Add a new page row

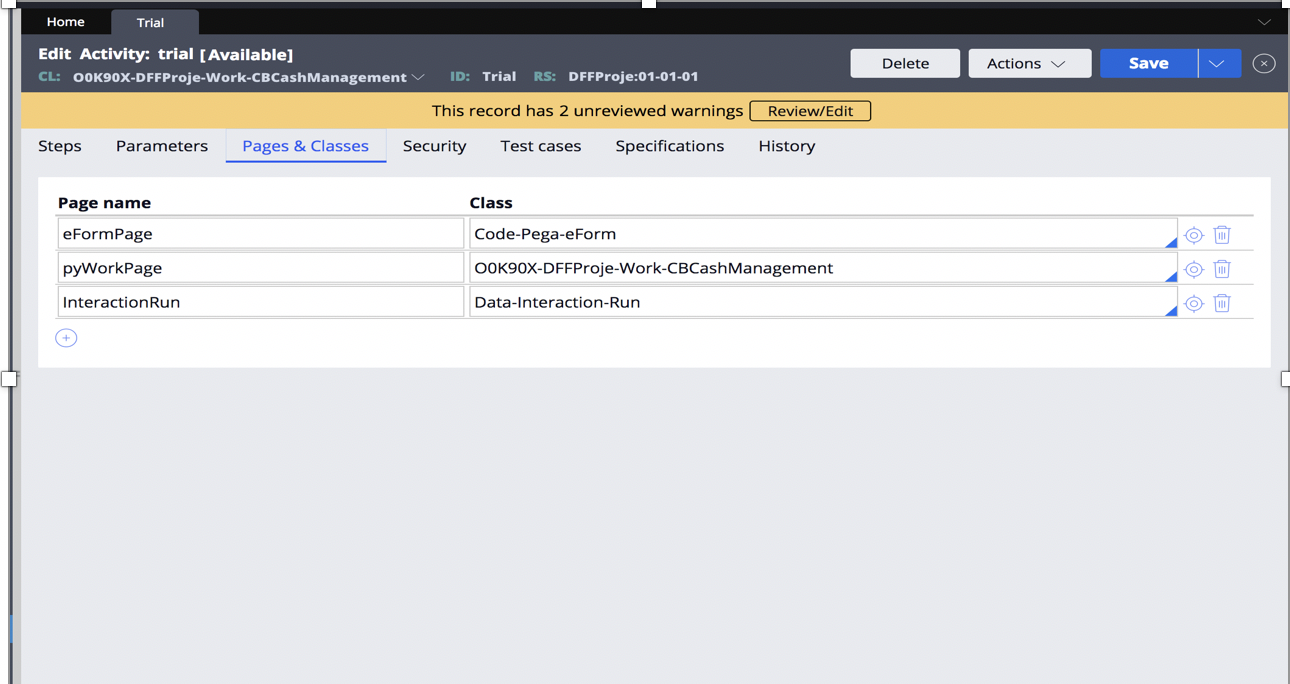coord(66,338)
